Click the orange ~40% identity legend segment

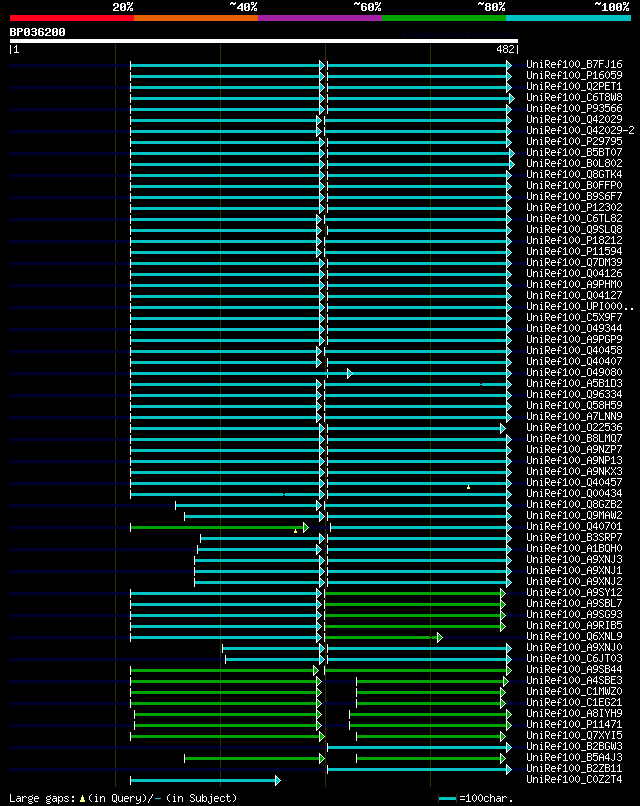point(196,18)
